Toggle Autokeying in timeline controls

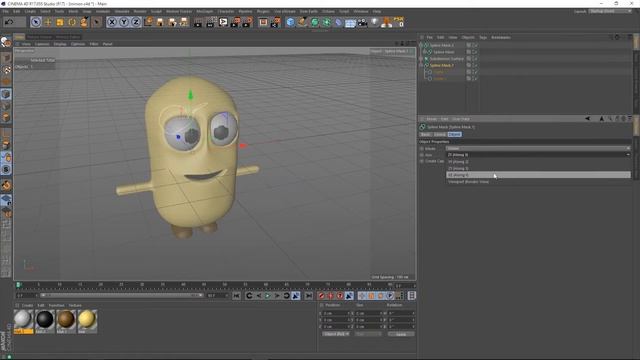click(331, 296)
